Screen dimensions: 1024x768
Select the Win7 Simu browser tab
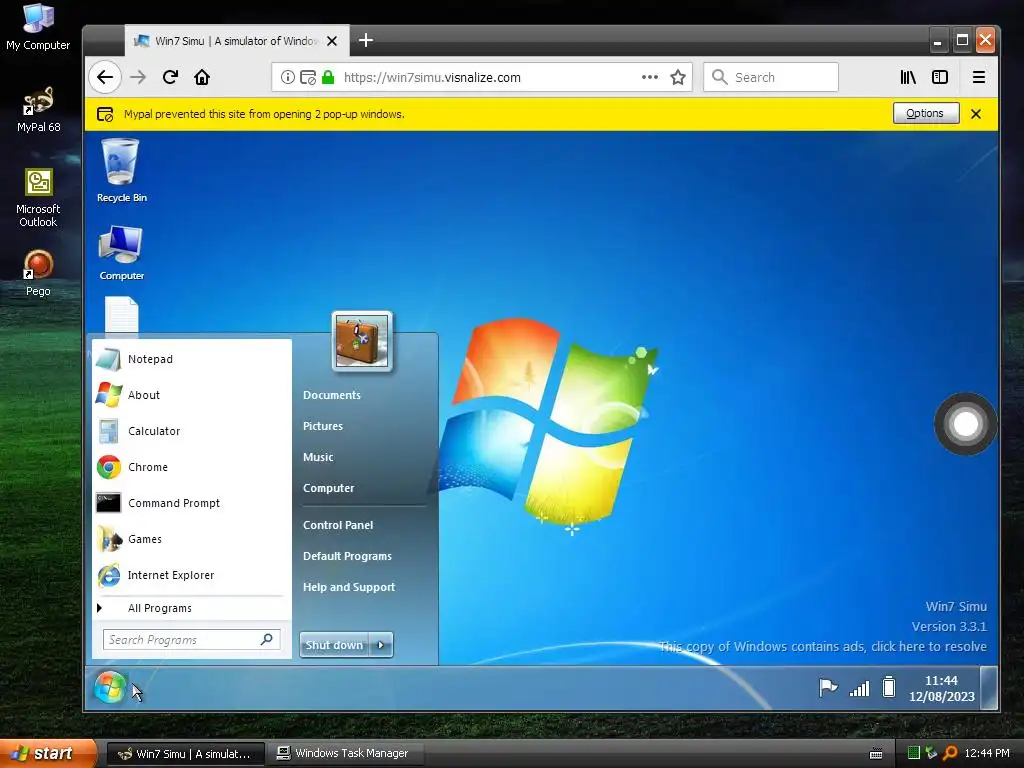point(236,40)
